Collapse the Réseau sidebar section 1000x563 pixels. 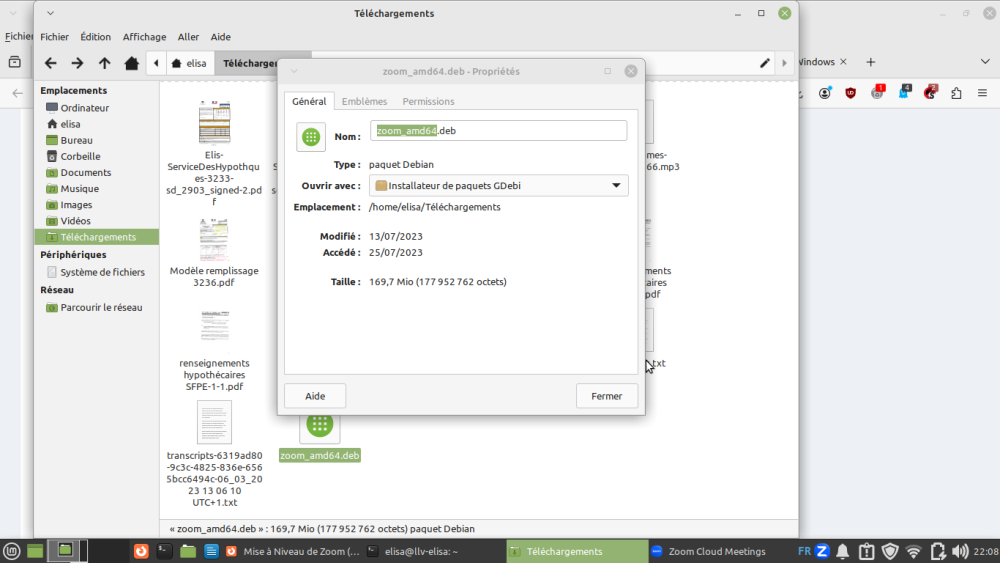57,289
